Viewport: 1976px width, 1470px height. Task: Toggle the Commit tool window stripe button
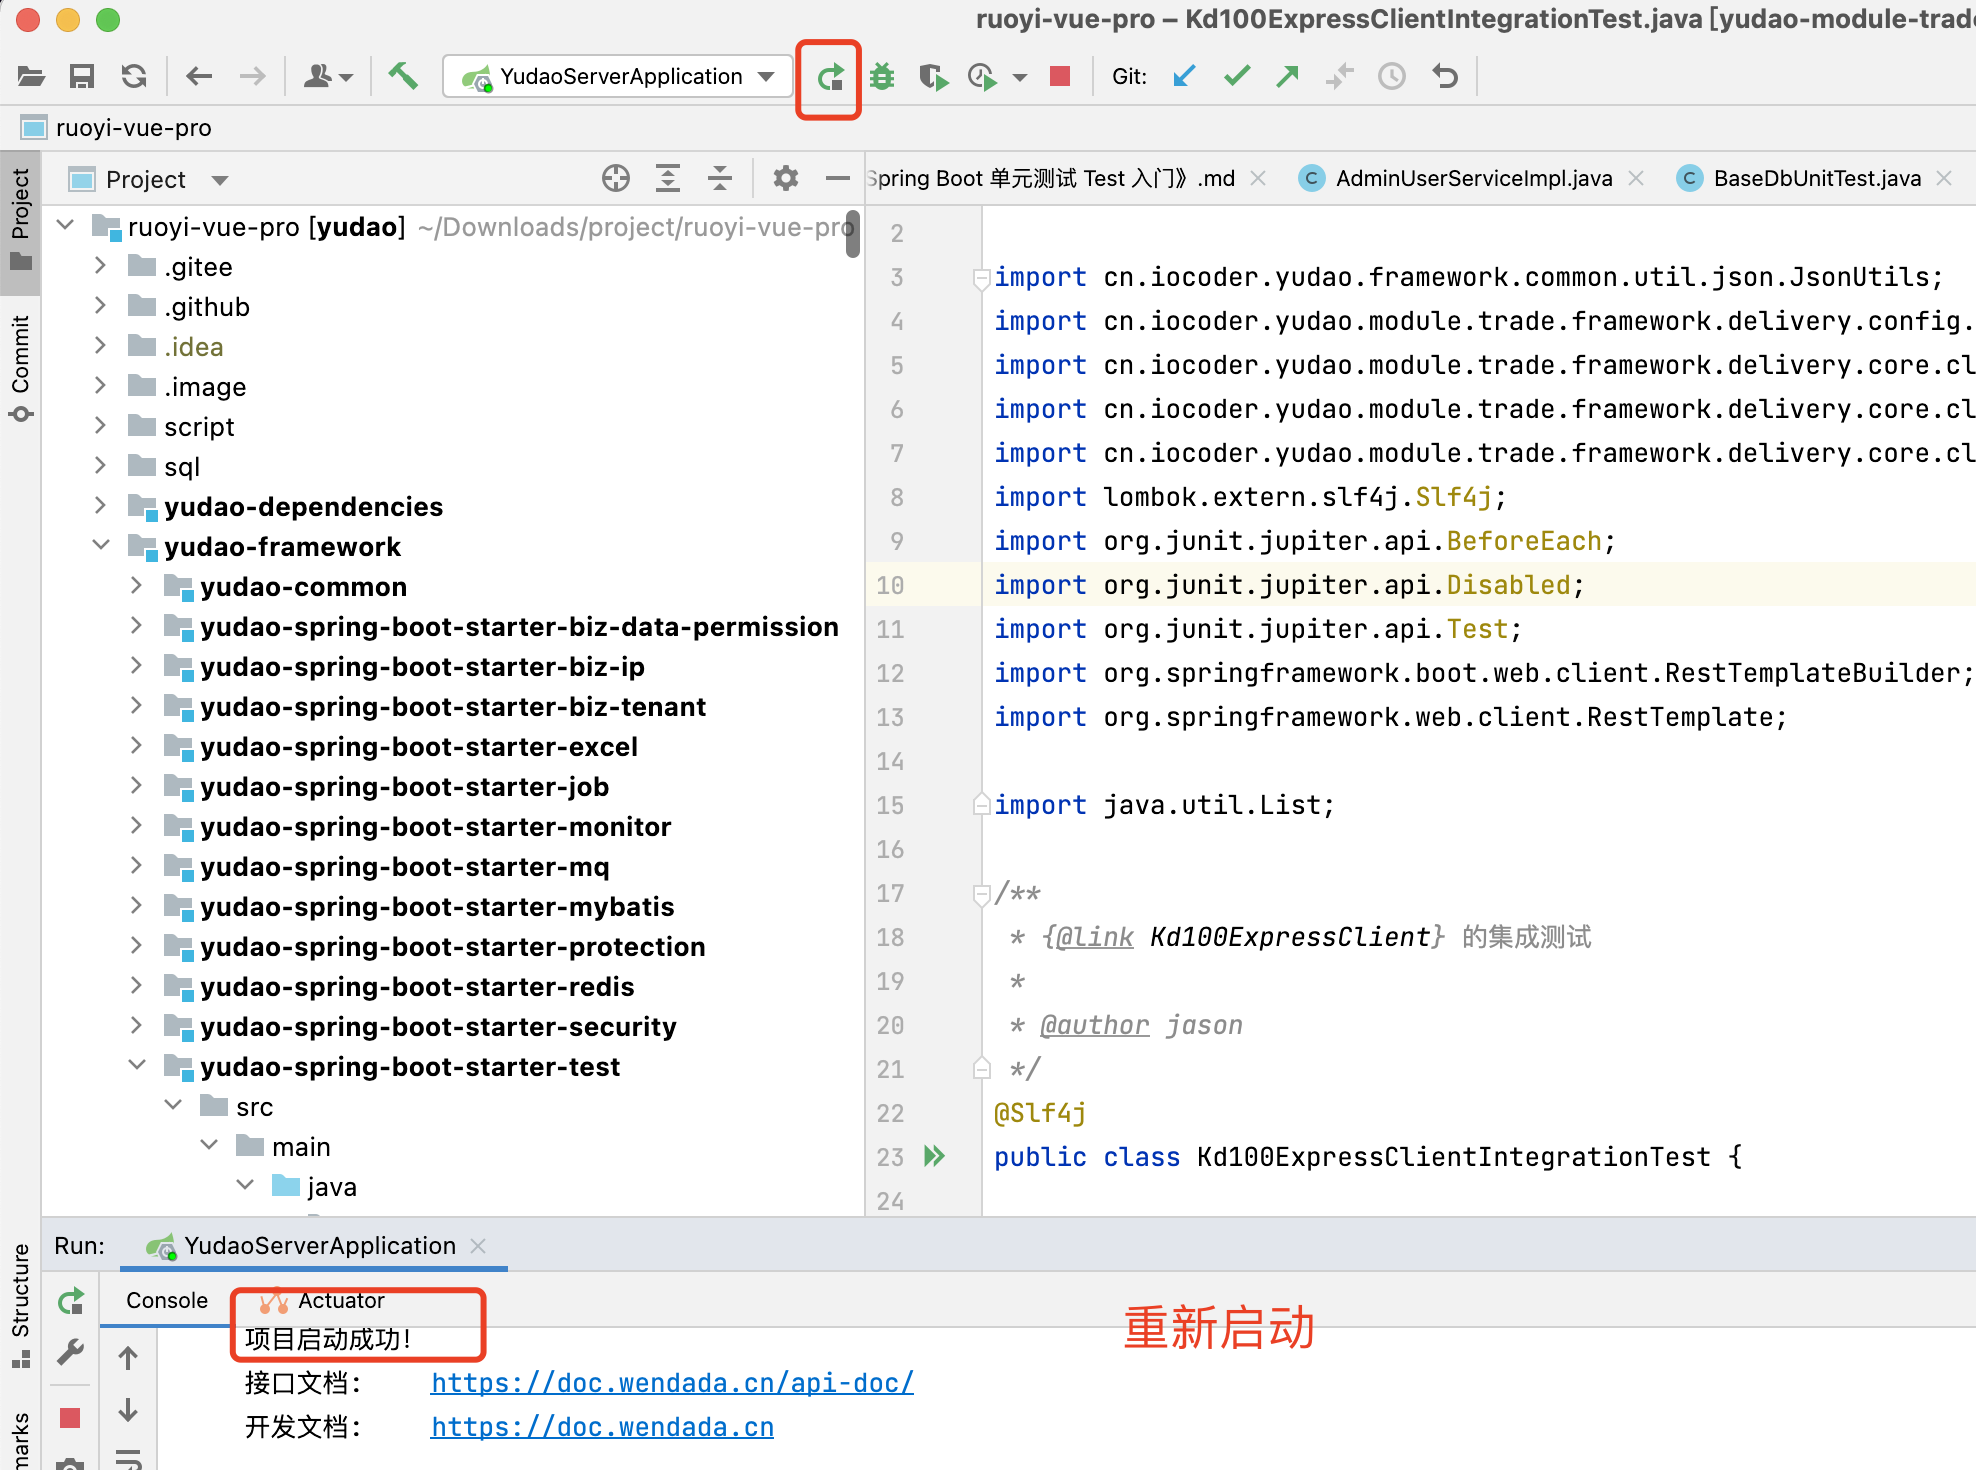[20, 368]
